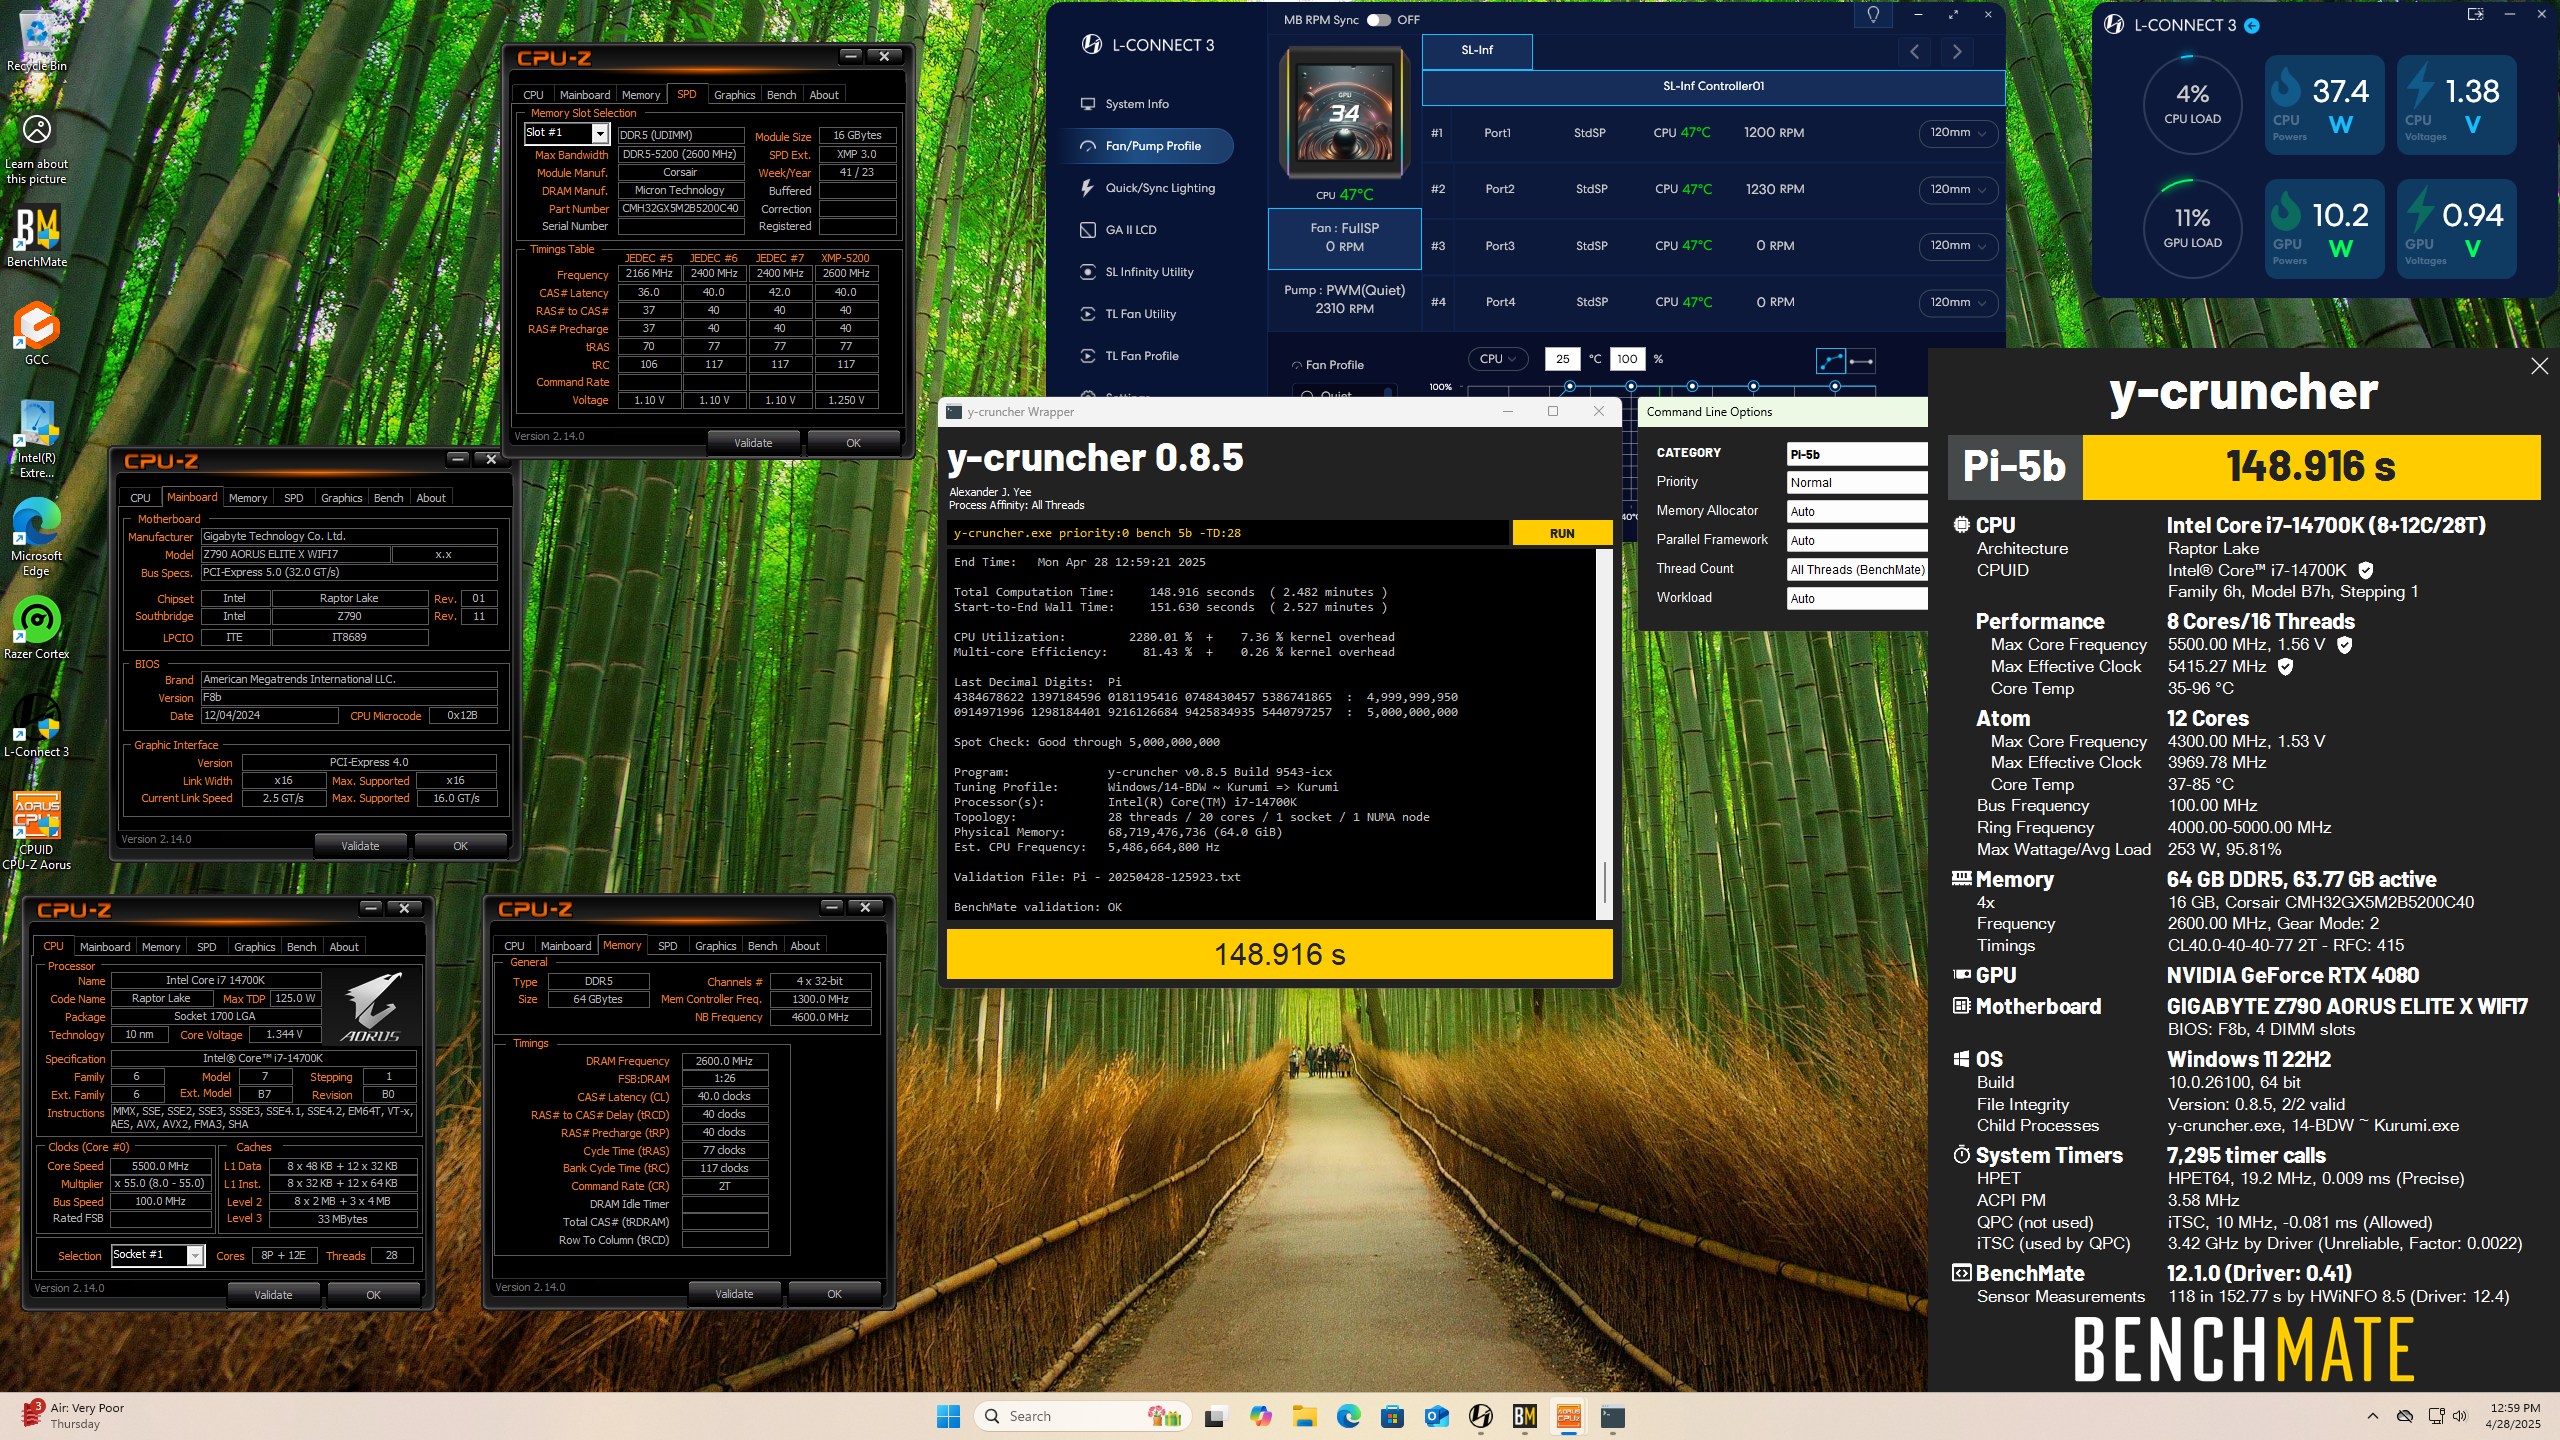Open the Recycle Bin desktop icon
Image resolution: width=2560 pixels, height=1440 pixels.
click(36, 40)
